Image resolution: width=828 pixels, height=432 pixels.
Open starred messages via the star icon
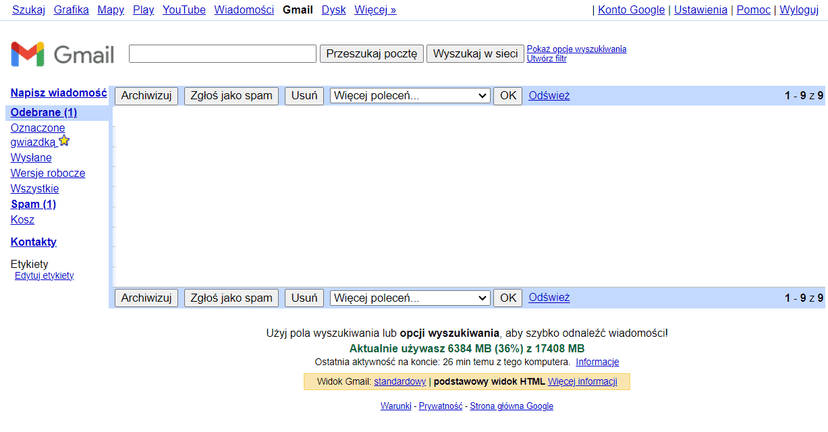click(64, 141)
